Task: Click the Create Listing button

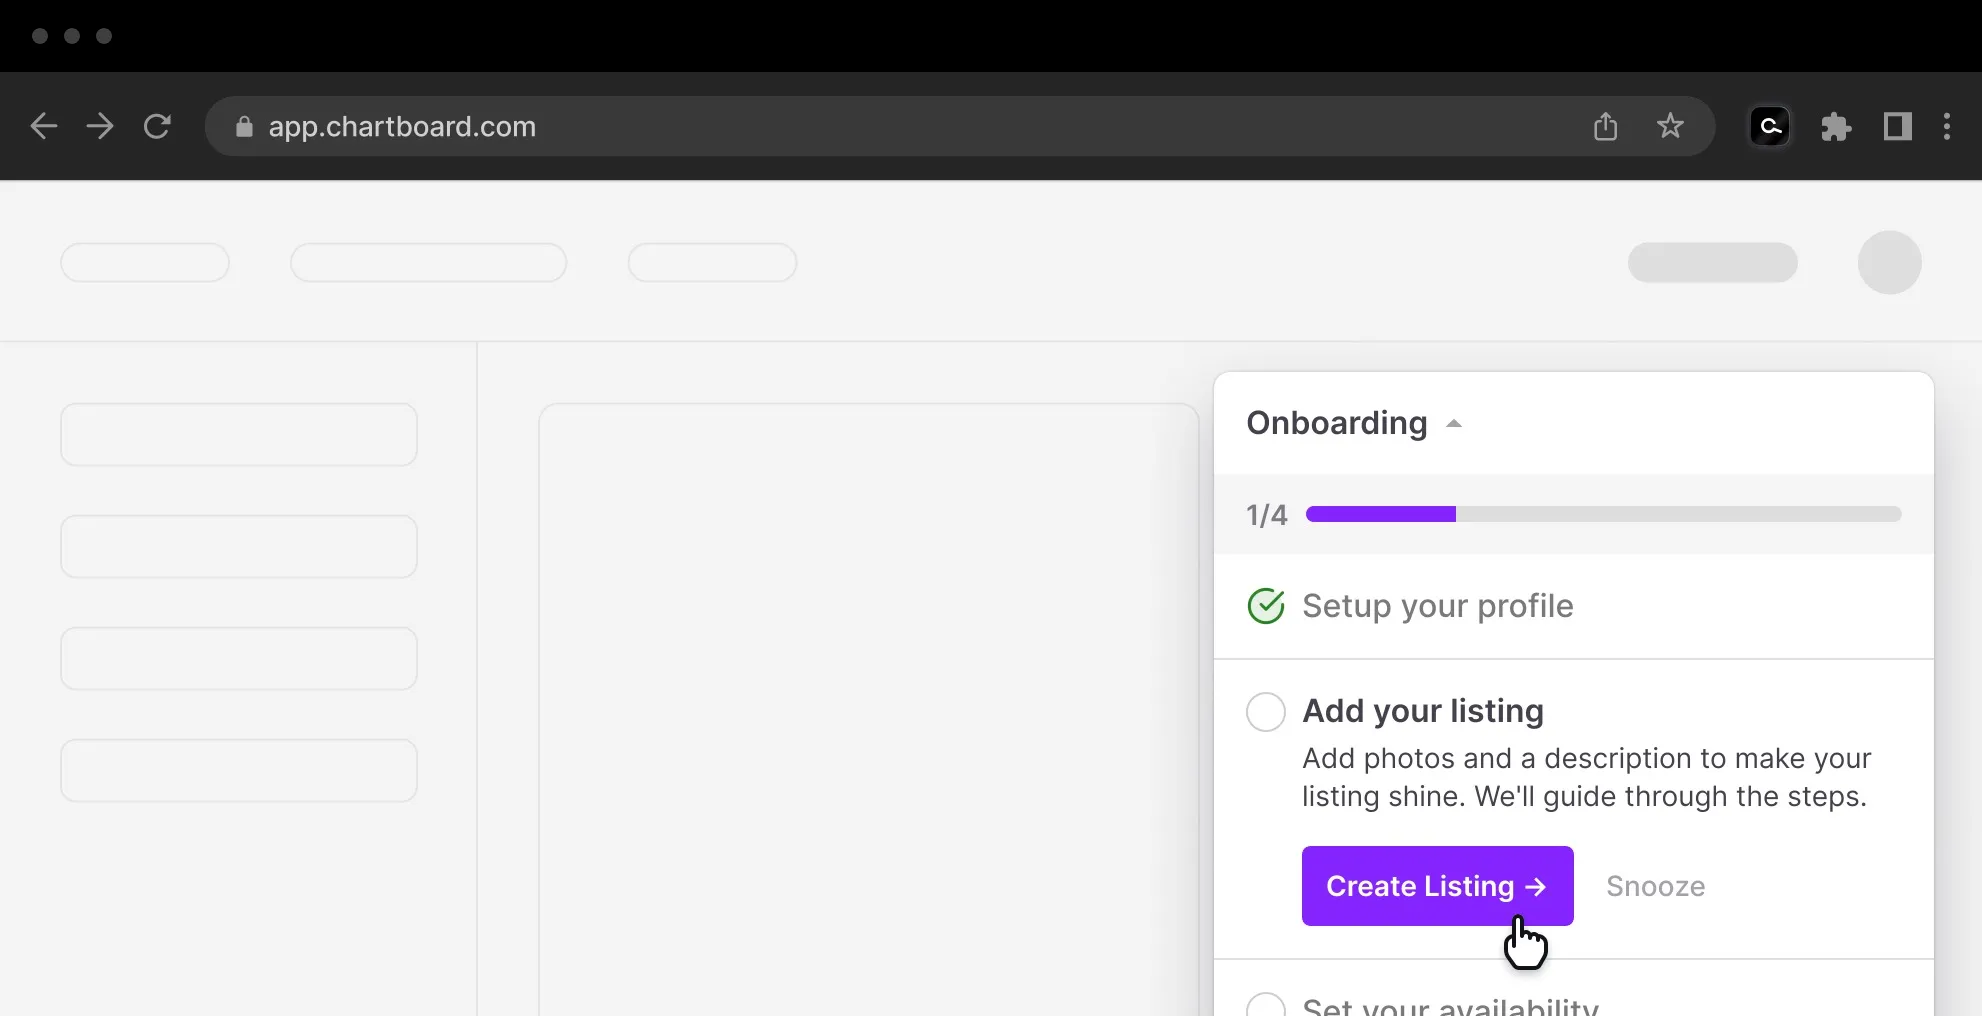Action: coord(1437,886)
